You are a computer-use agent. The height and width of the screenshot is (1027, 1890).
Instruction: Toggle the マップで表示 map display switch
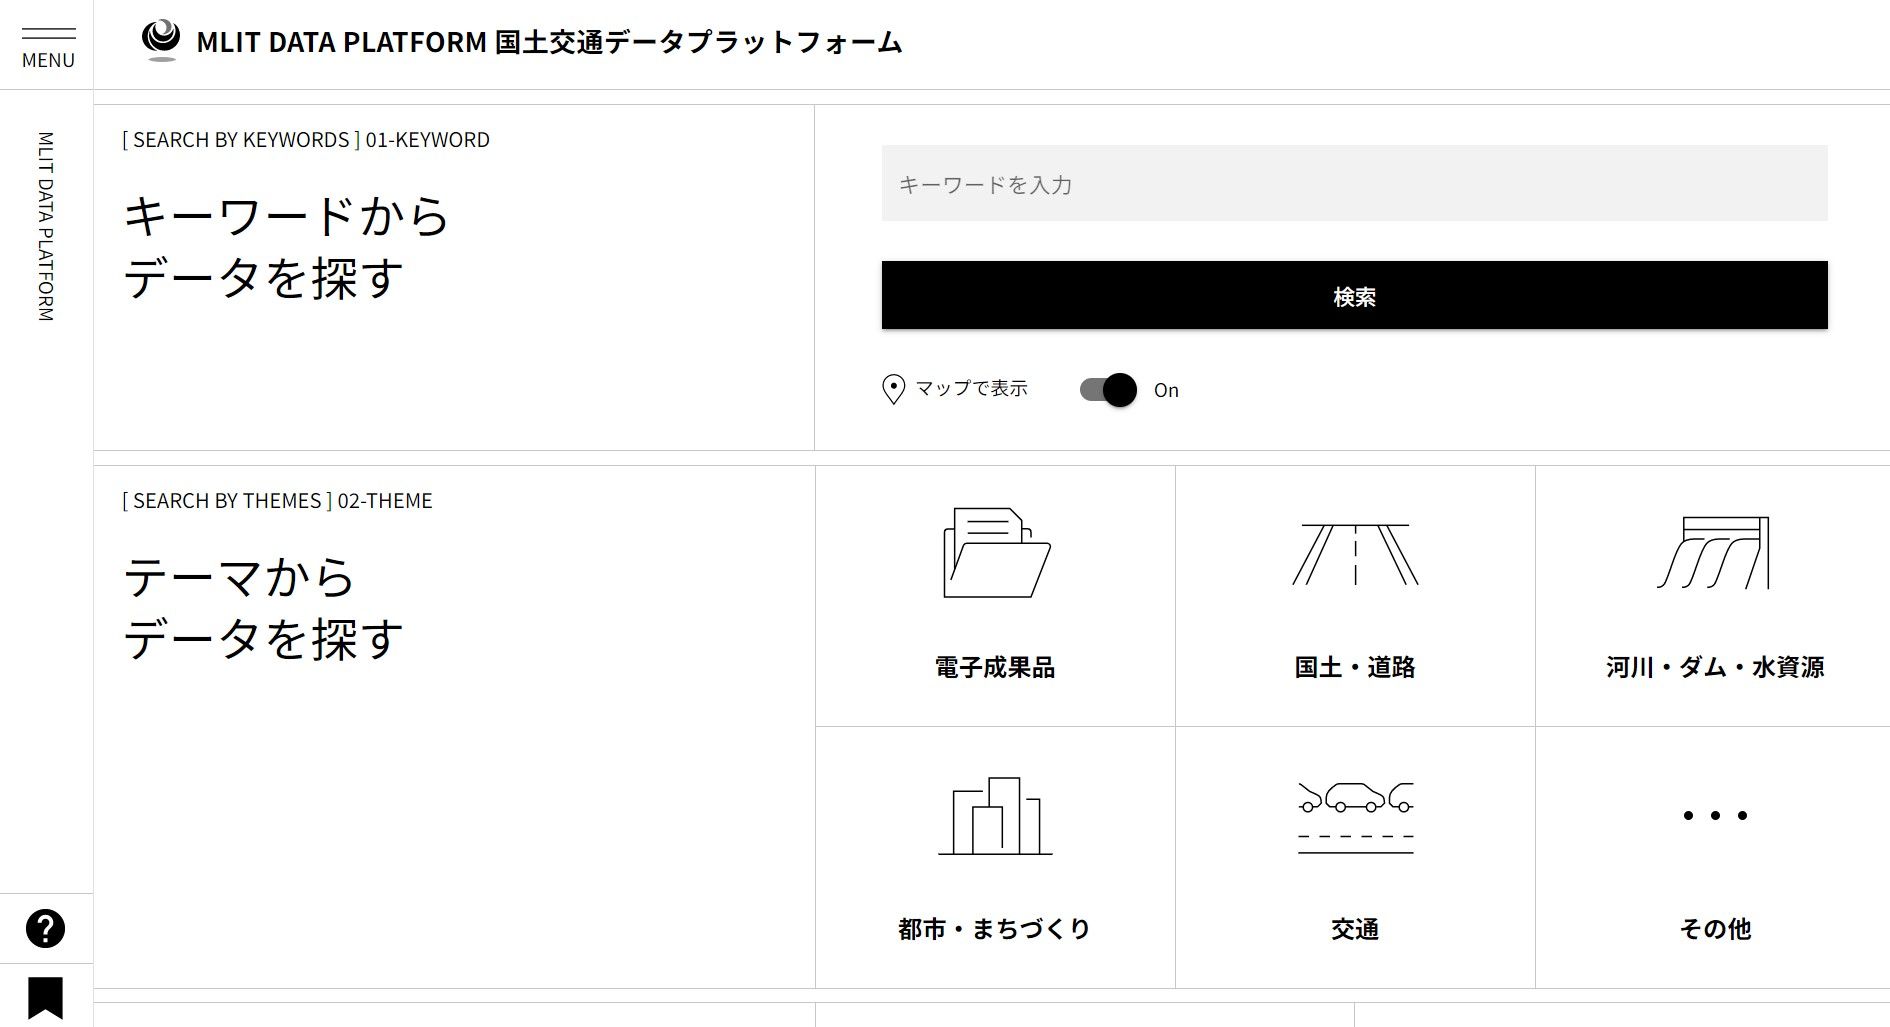[x=1108, y=389]
